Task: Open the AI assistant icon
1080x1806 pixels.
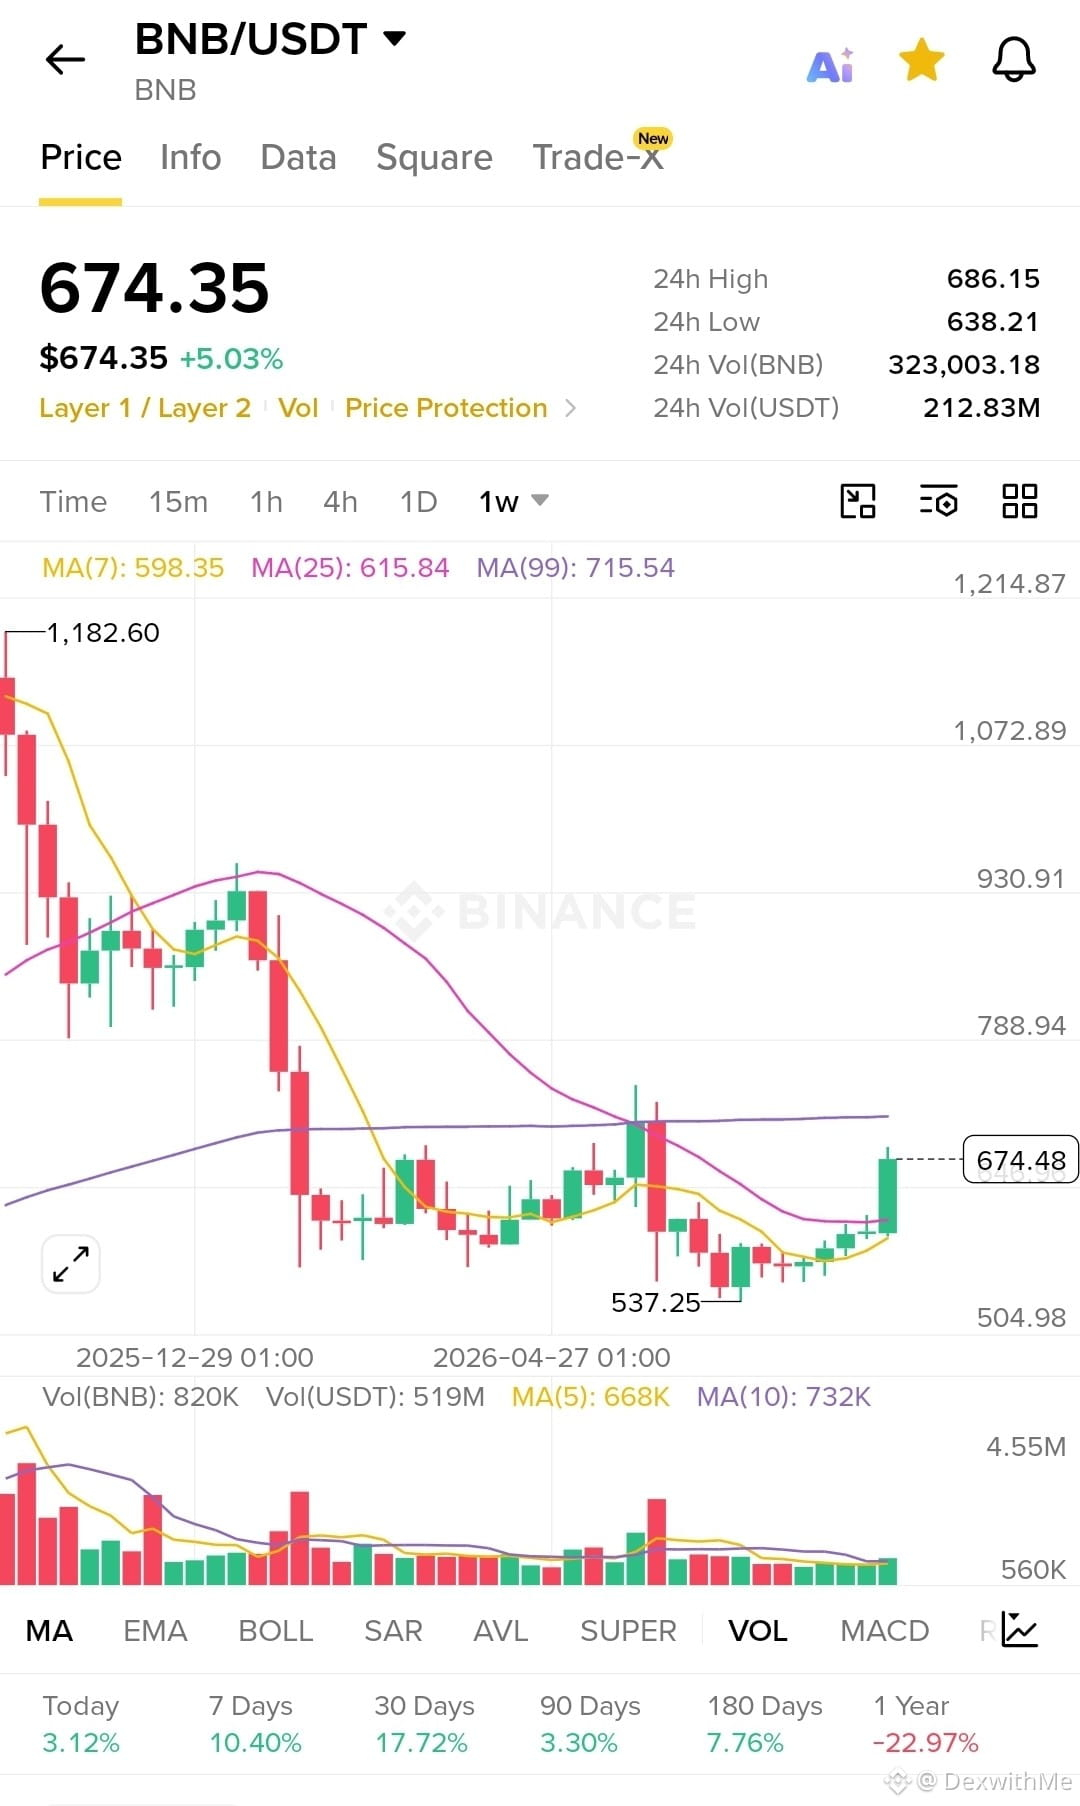Action: (830, 64)
